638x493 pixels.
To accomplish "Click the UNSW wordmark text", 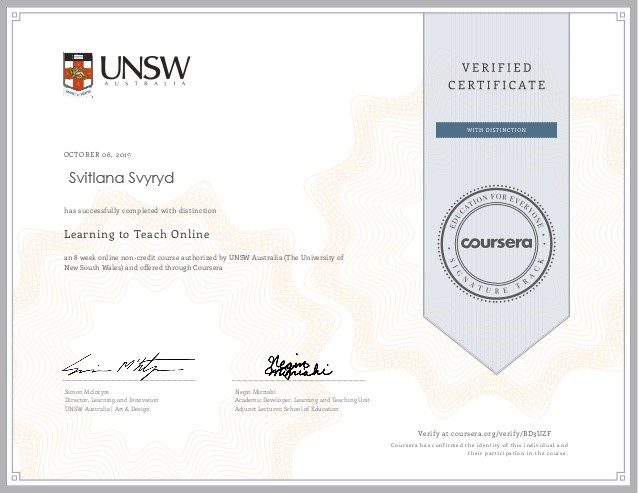I will point(145,68).
